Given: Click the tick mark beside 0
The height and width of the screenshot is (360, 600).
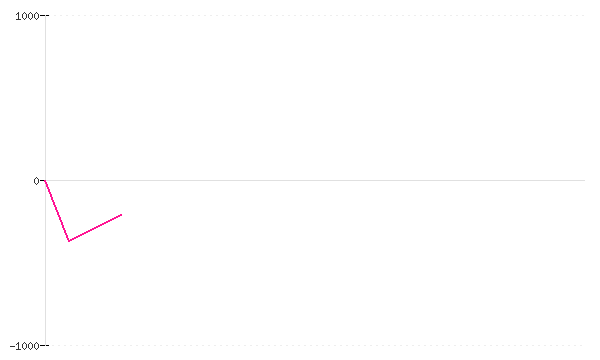Looking at the screenshot, I should coord(42,180).
